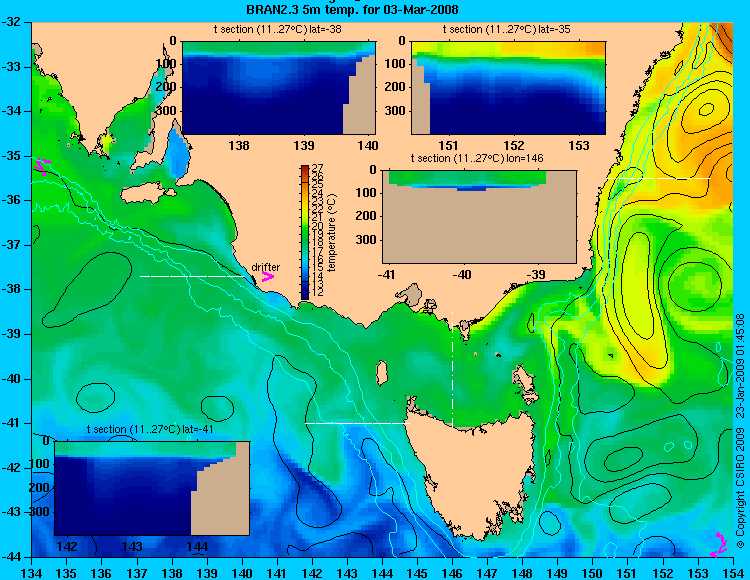Open the lon=146 temperature section inset plot
Image resolution: width=750 pixels, height=580 pixels.
point(479,216)
